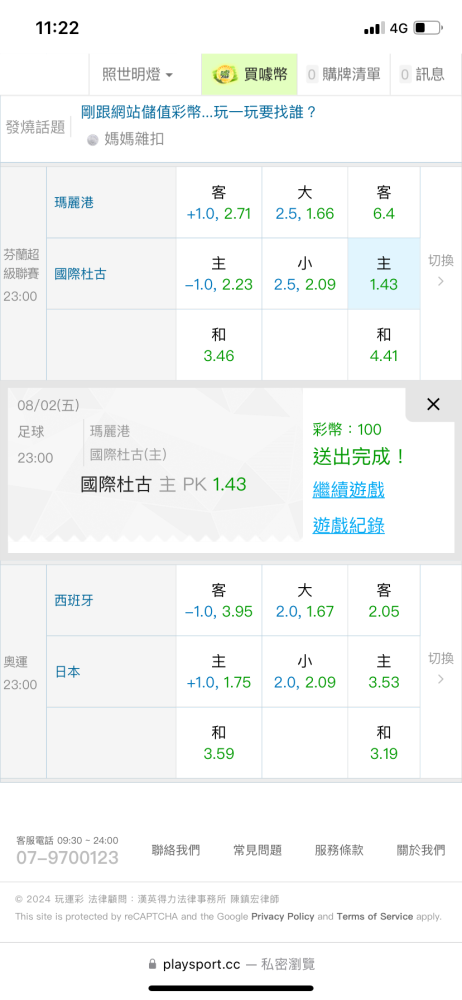The width and height of the screenshot is (462, 1000).
Task: Open the 常見問題 footer link
Action: [258, 849]
